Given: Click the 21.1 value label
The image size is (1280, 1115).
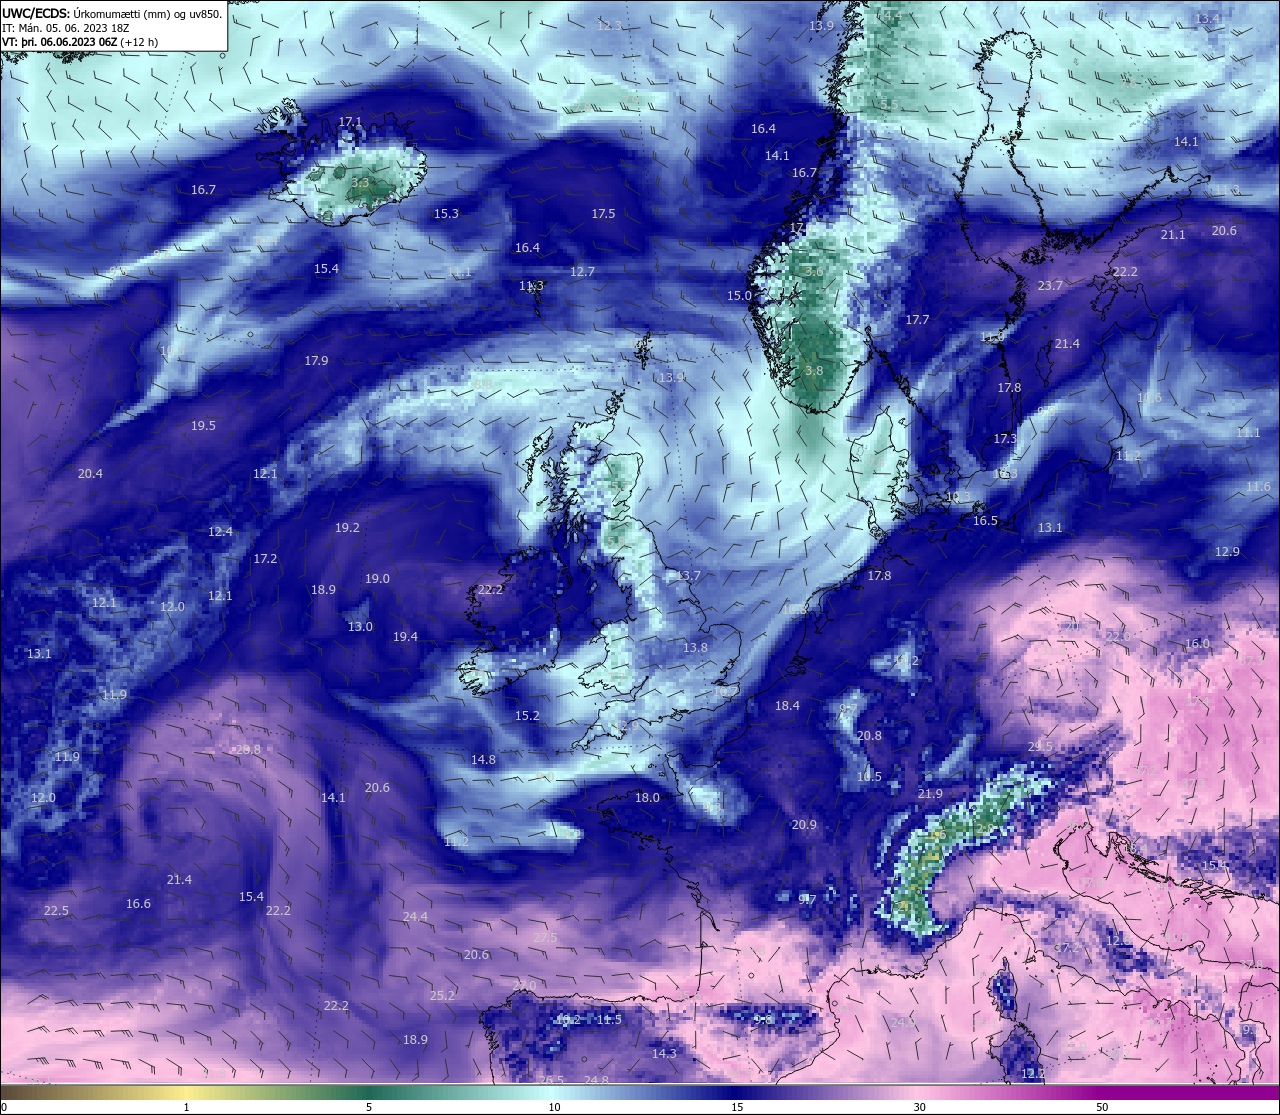Looking at the screenshot, I should (1173, 235).
